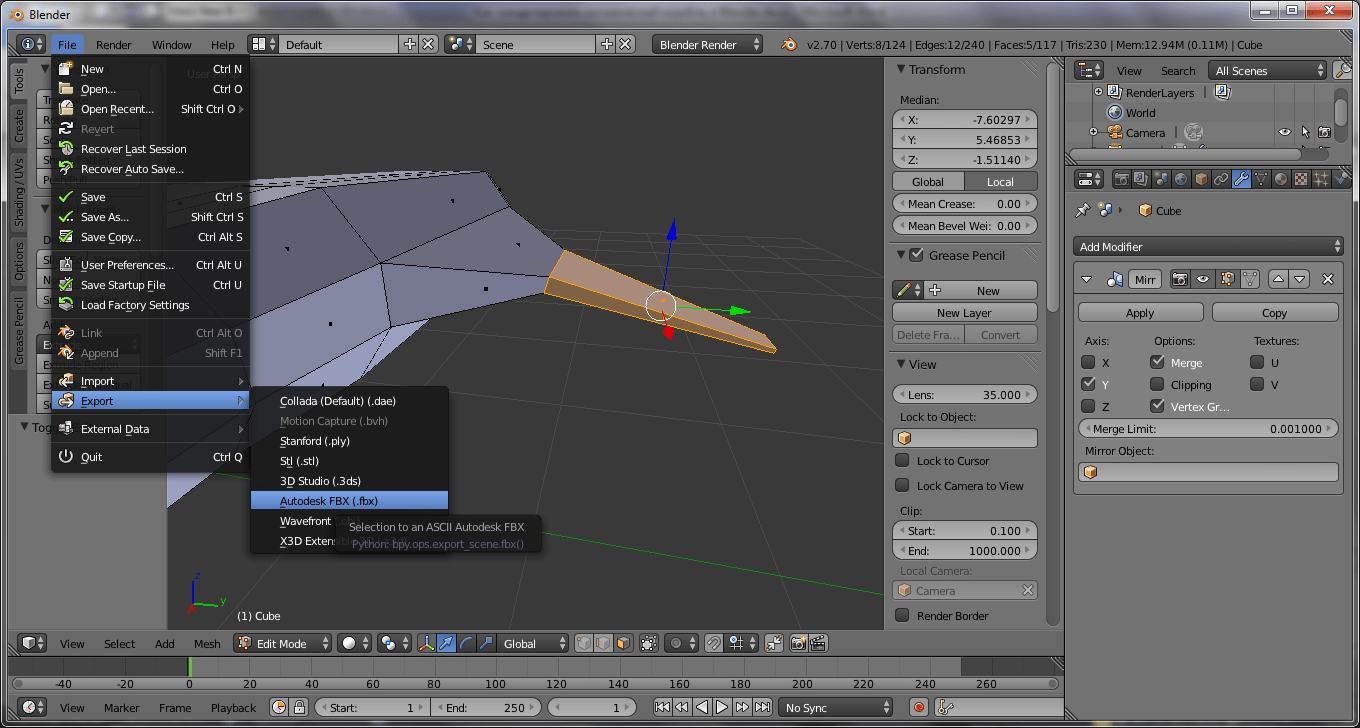1360x728 pixels.
Task: Open the Mesh Data triangle tab
Action: (x=1261, y=179)
